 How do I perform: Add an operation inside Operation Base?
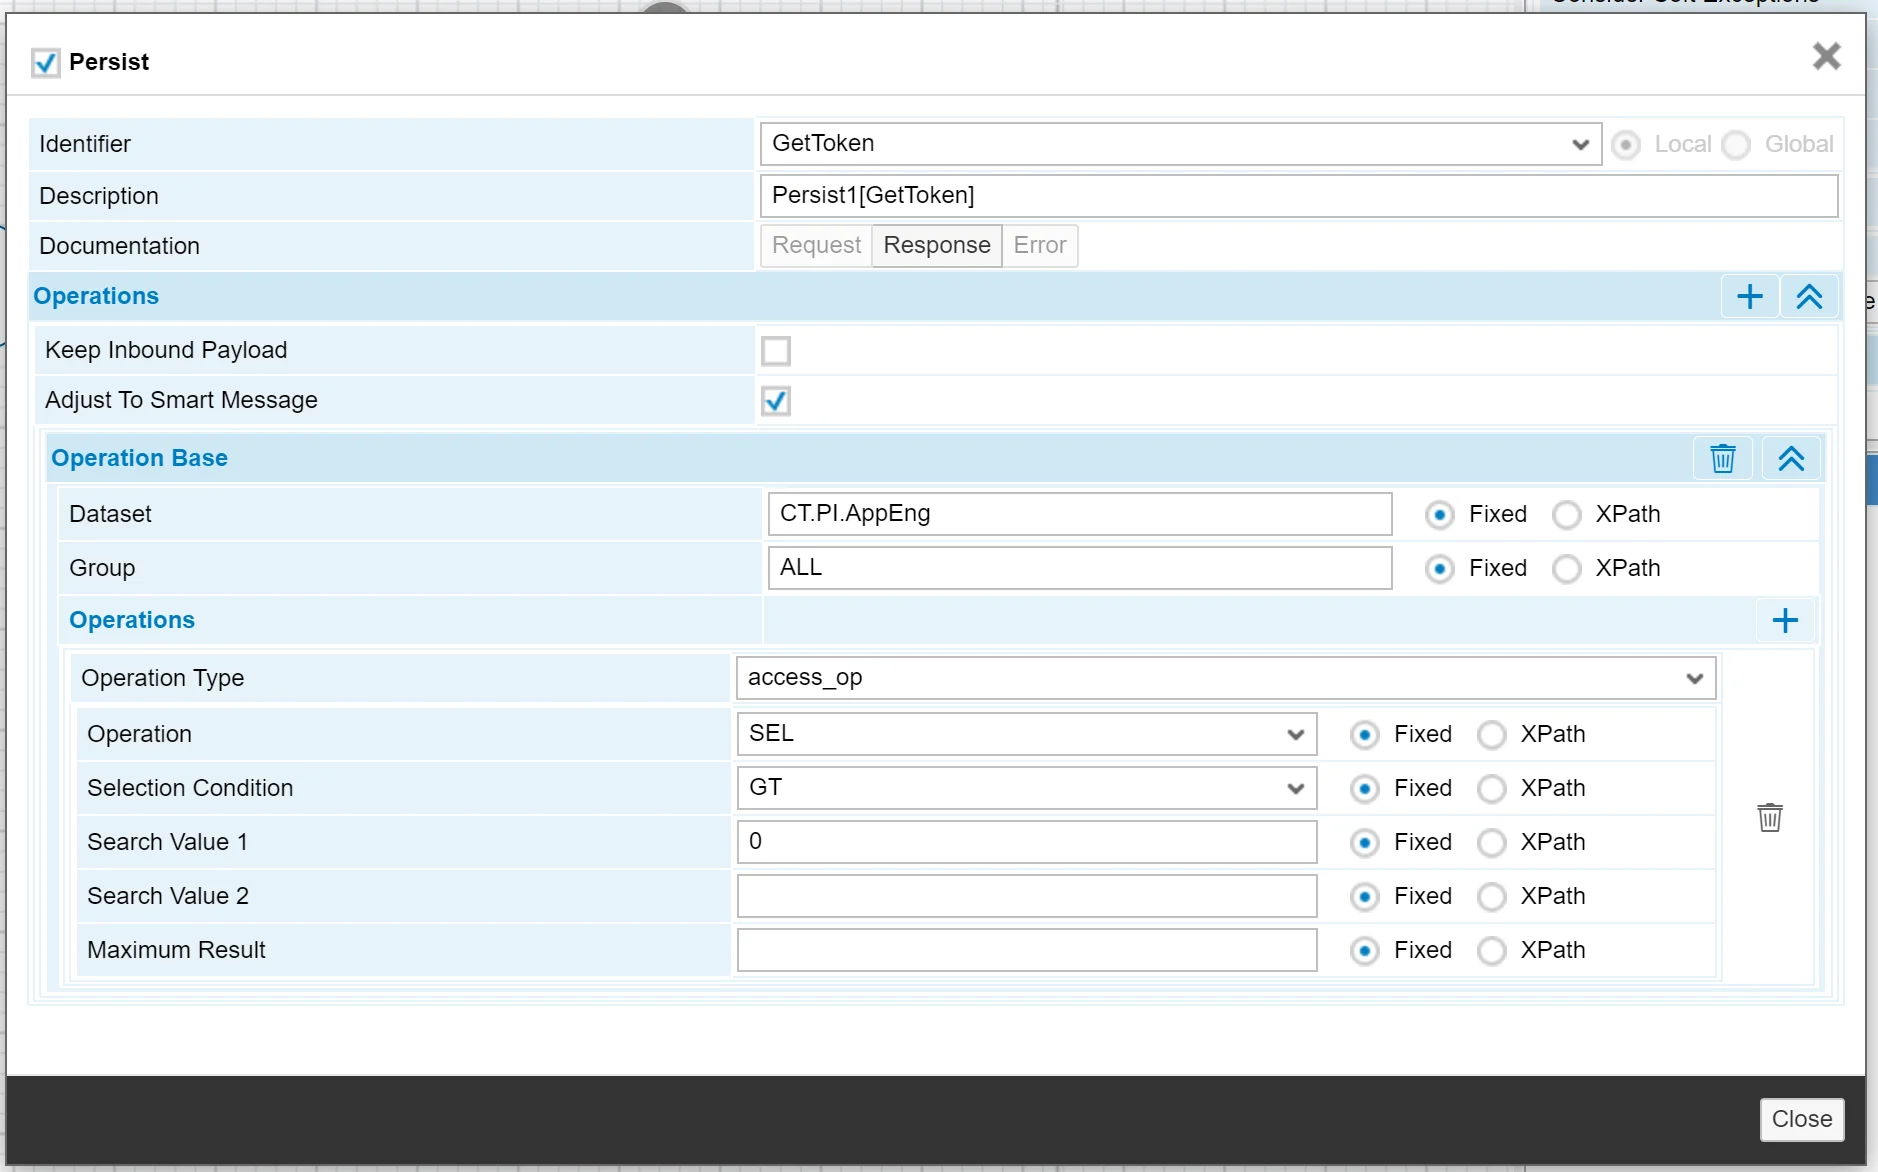[x=1785, y=621]
